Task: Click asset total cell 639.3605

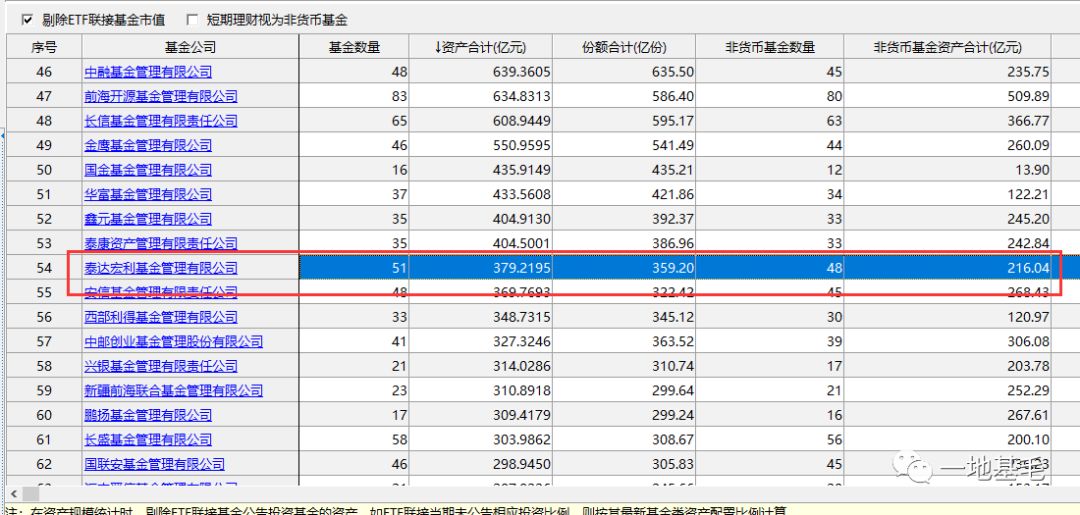Action: pyautogui.click(x=481, y=72)
